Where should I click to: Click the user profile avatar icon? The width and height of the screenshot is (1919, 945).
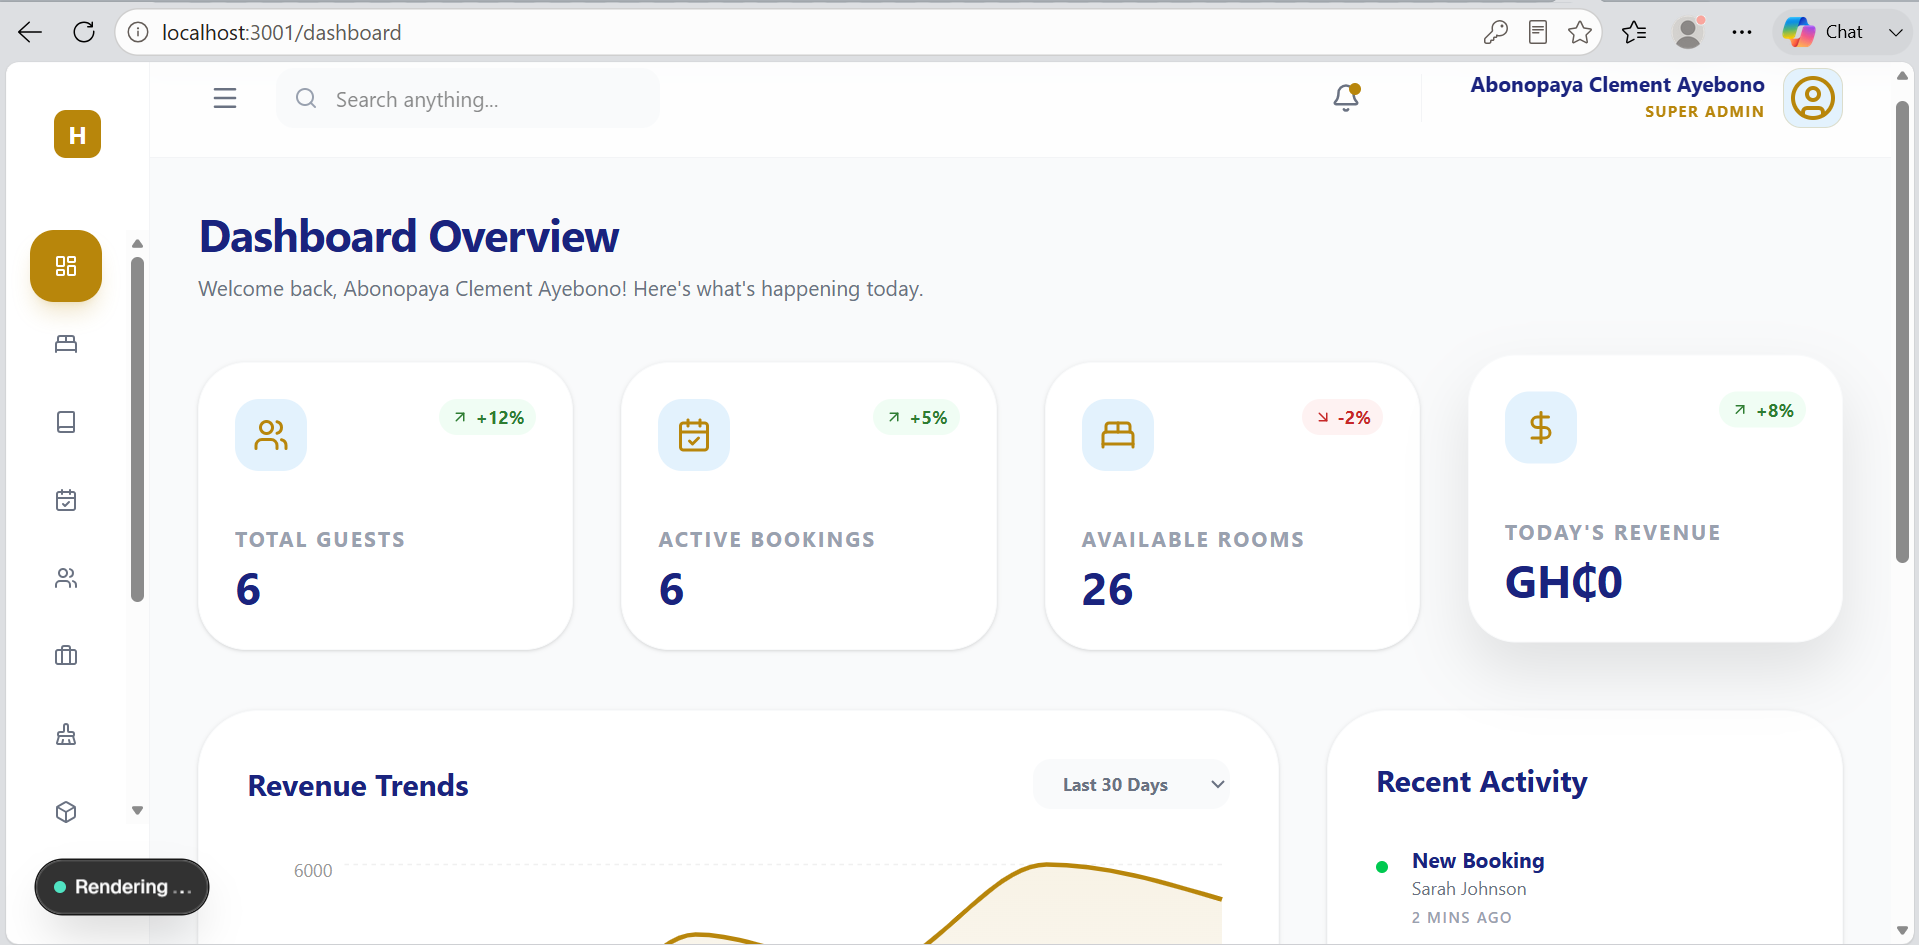tap(1813, 98)
